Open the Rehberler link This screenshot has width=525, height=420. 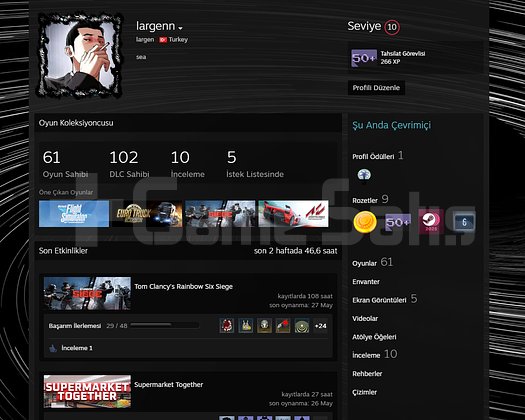(x=367, y=374)
